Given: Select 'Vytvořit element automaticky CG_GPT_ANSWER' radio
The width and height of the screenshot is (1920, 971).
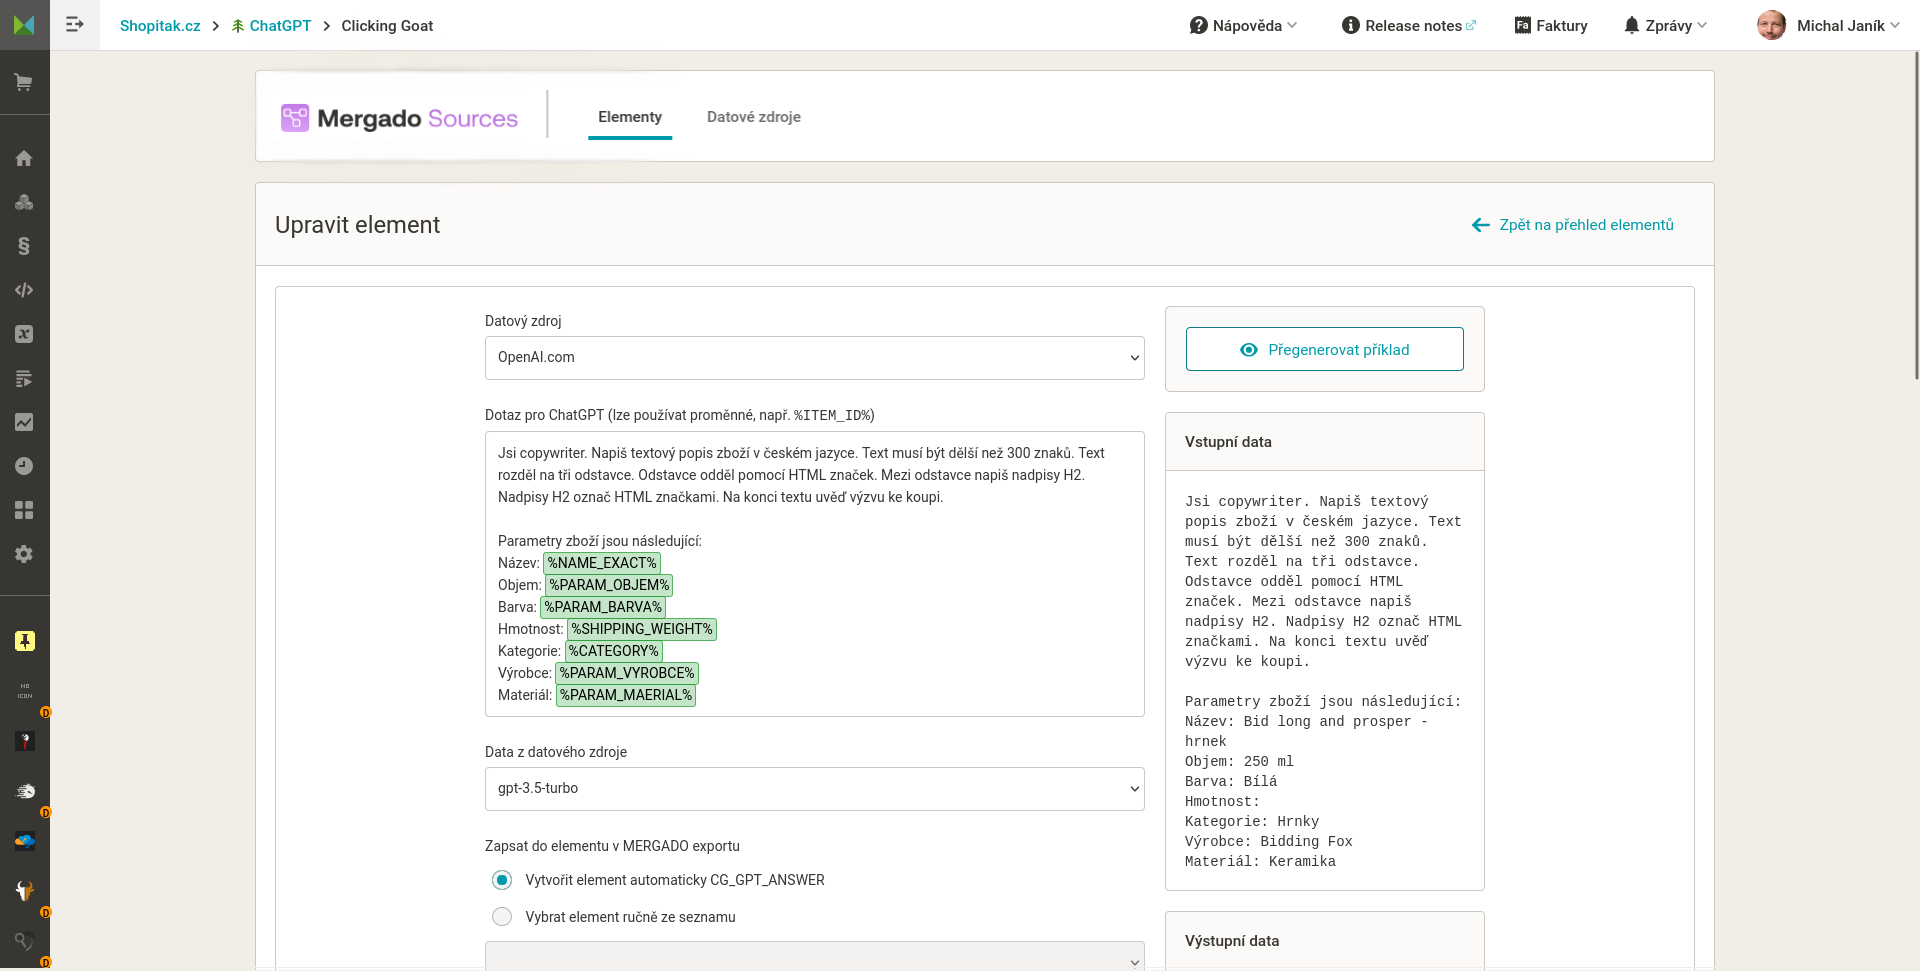Looking at the screenshot, I should pos(502,880).
